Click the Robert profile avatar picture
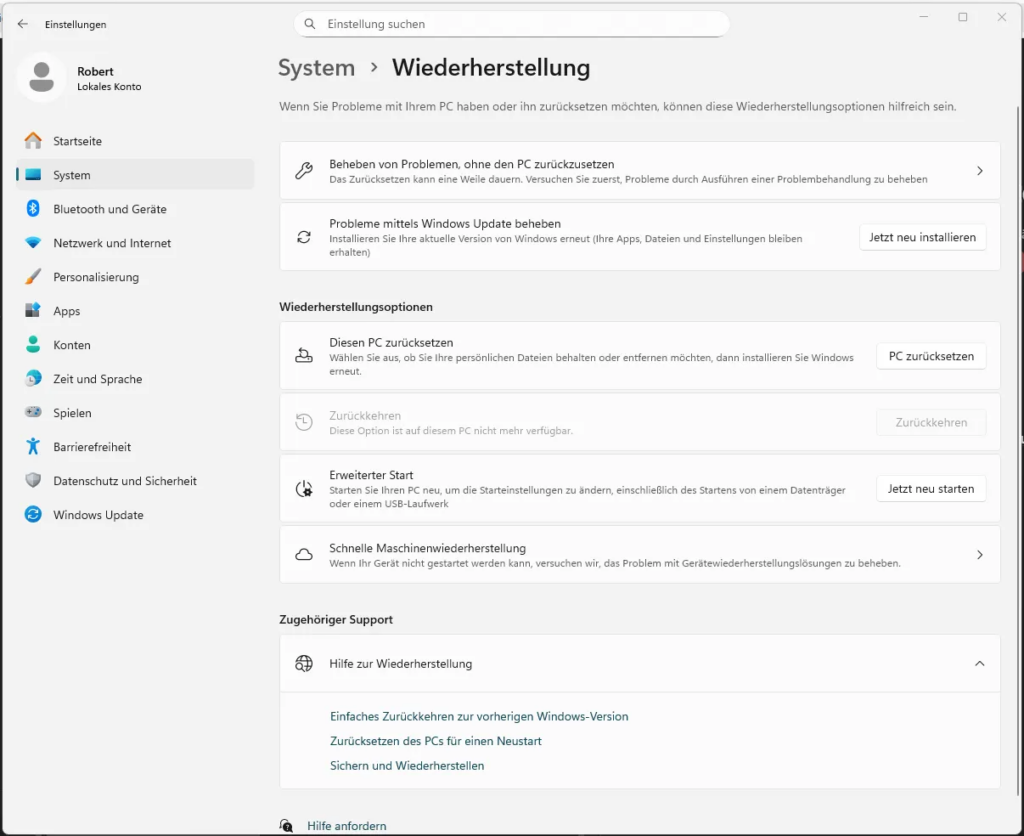 42,78
